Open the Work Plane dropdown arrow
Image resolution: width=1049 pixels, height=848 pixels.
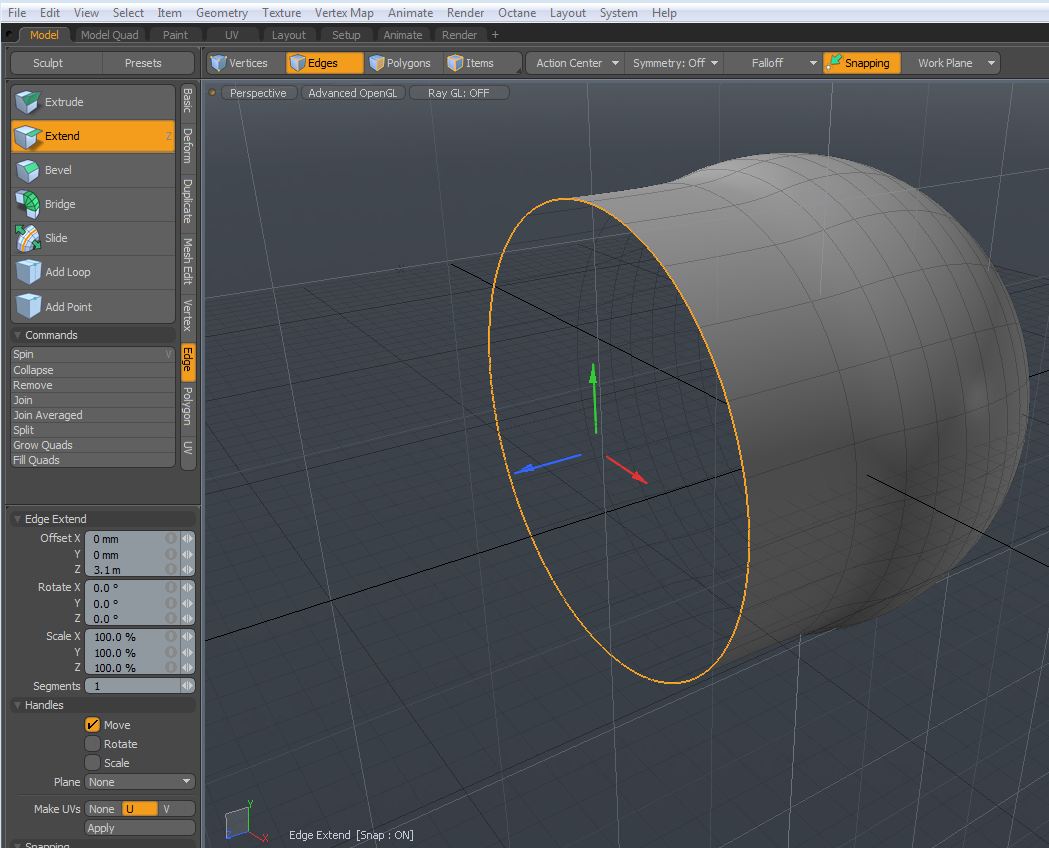click(991, 63)
